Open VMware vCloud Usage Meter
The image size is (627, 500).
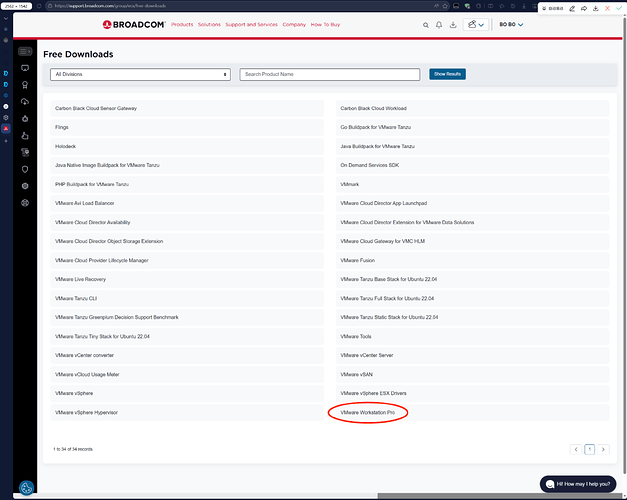click(x=187, y=374)
